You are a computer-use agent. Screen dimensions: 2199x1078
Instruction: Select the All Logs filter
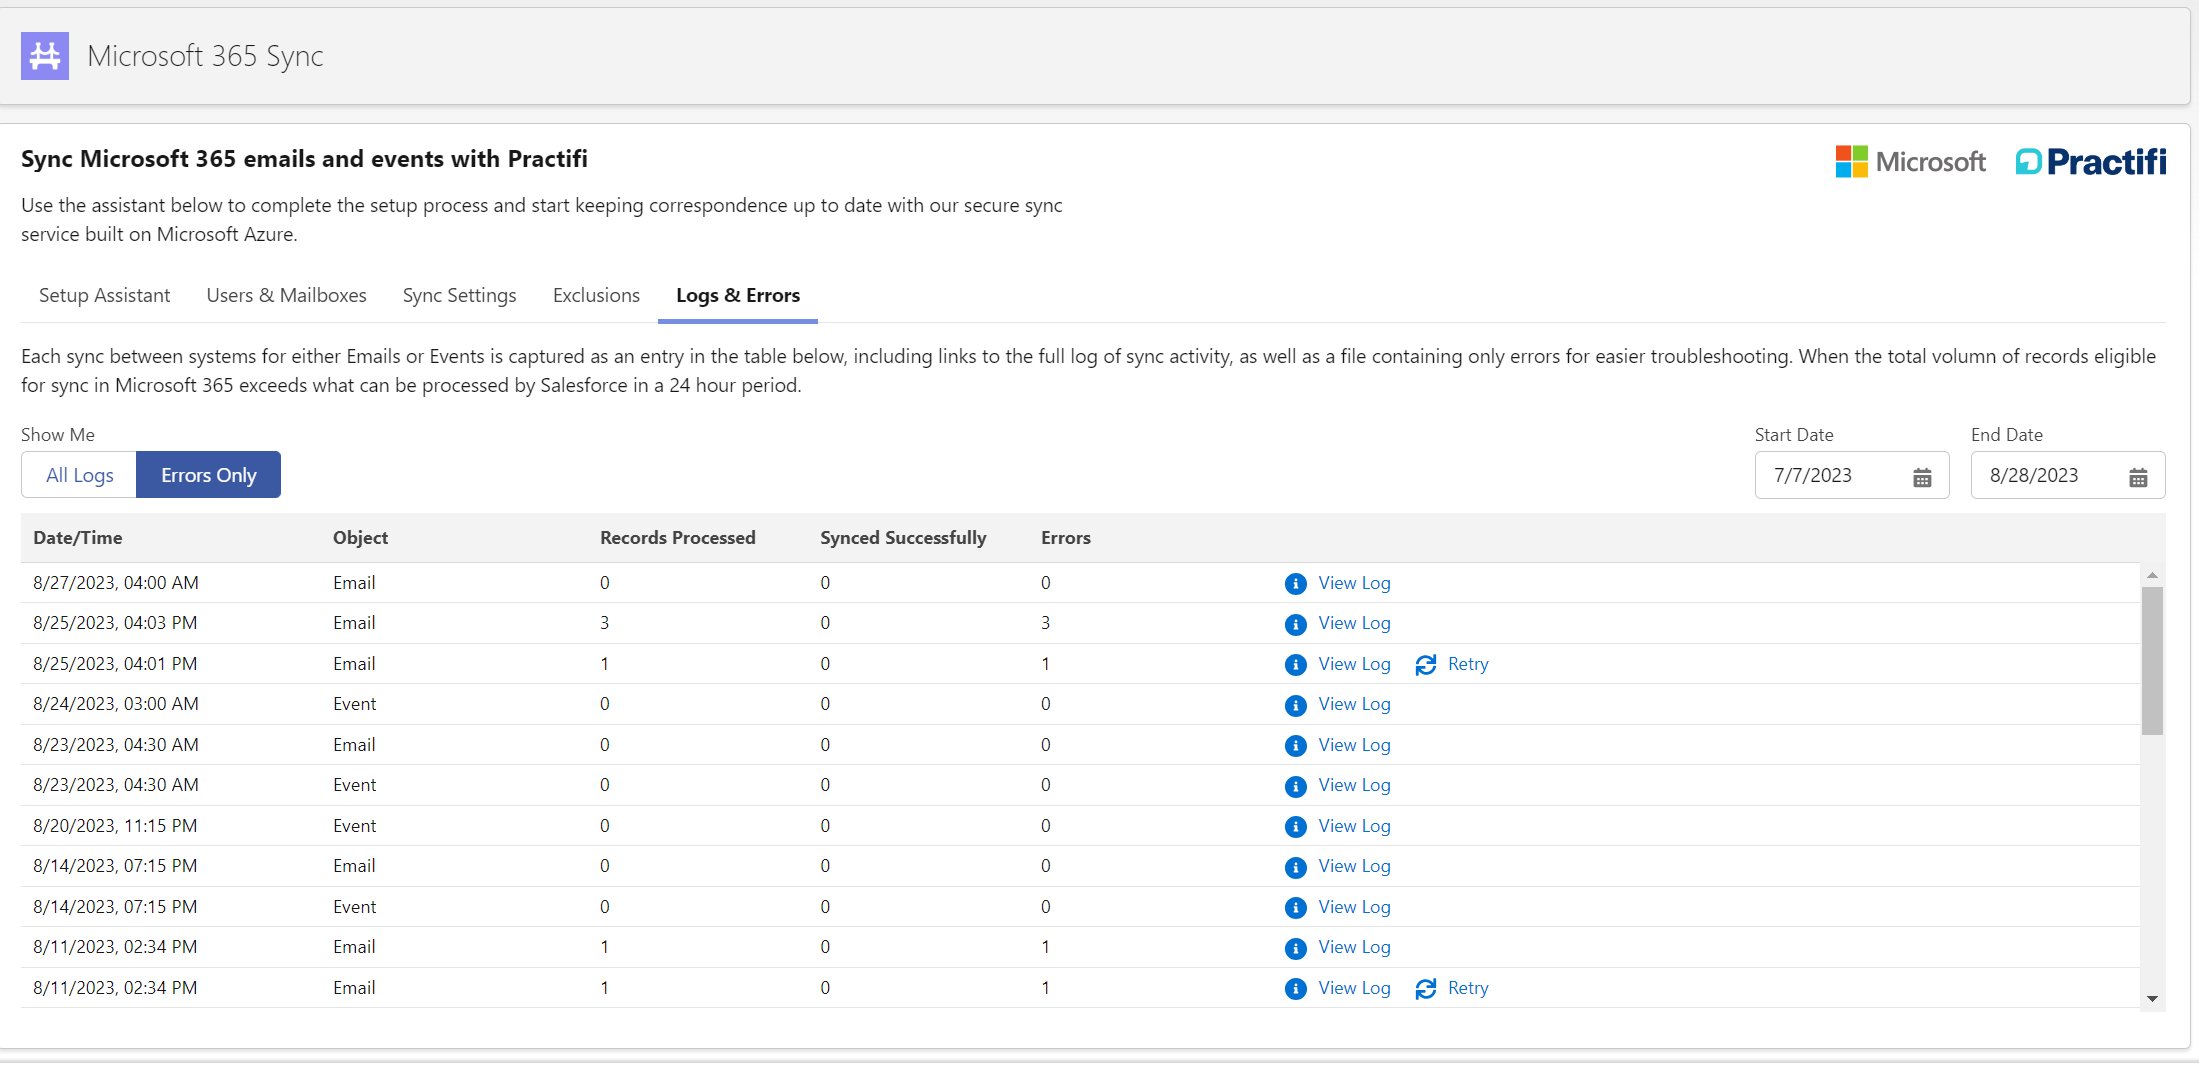point(78,474)
